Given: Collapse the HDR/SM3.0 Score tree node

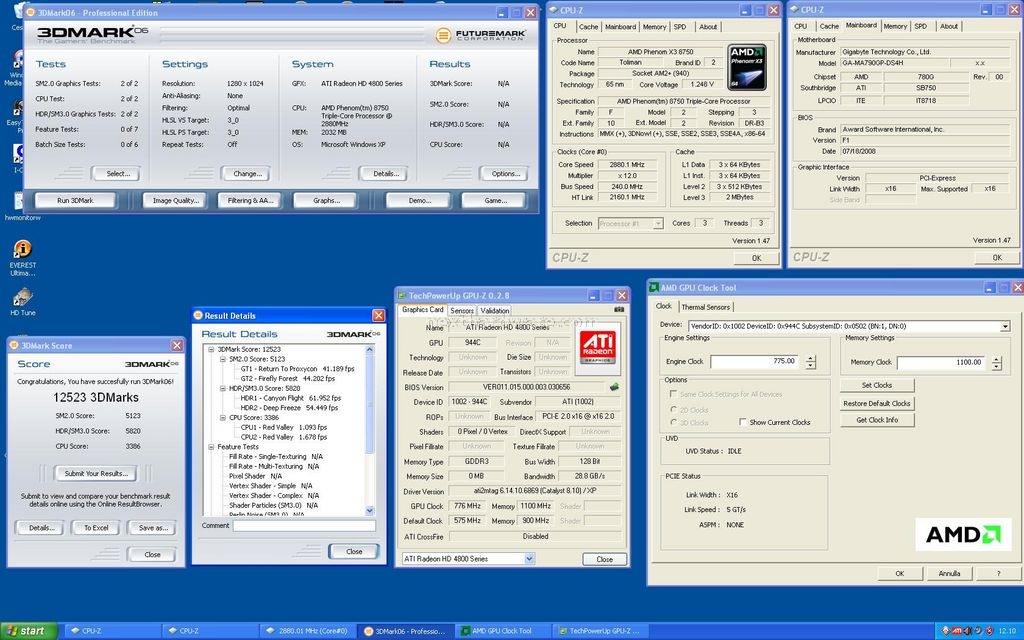Looking at the screenshot, I should [x=223, y=388].
